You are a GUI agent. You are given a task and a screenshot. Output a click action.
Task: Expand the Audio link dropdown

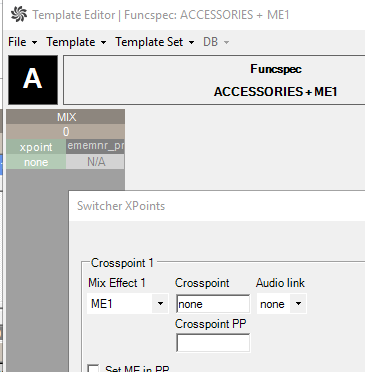click(x=281, y=304)
